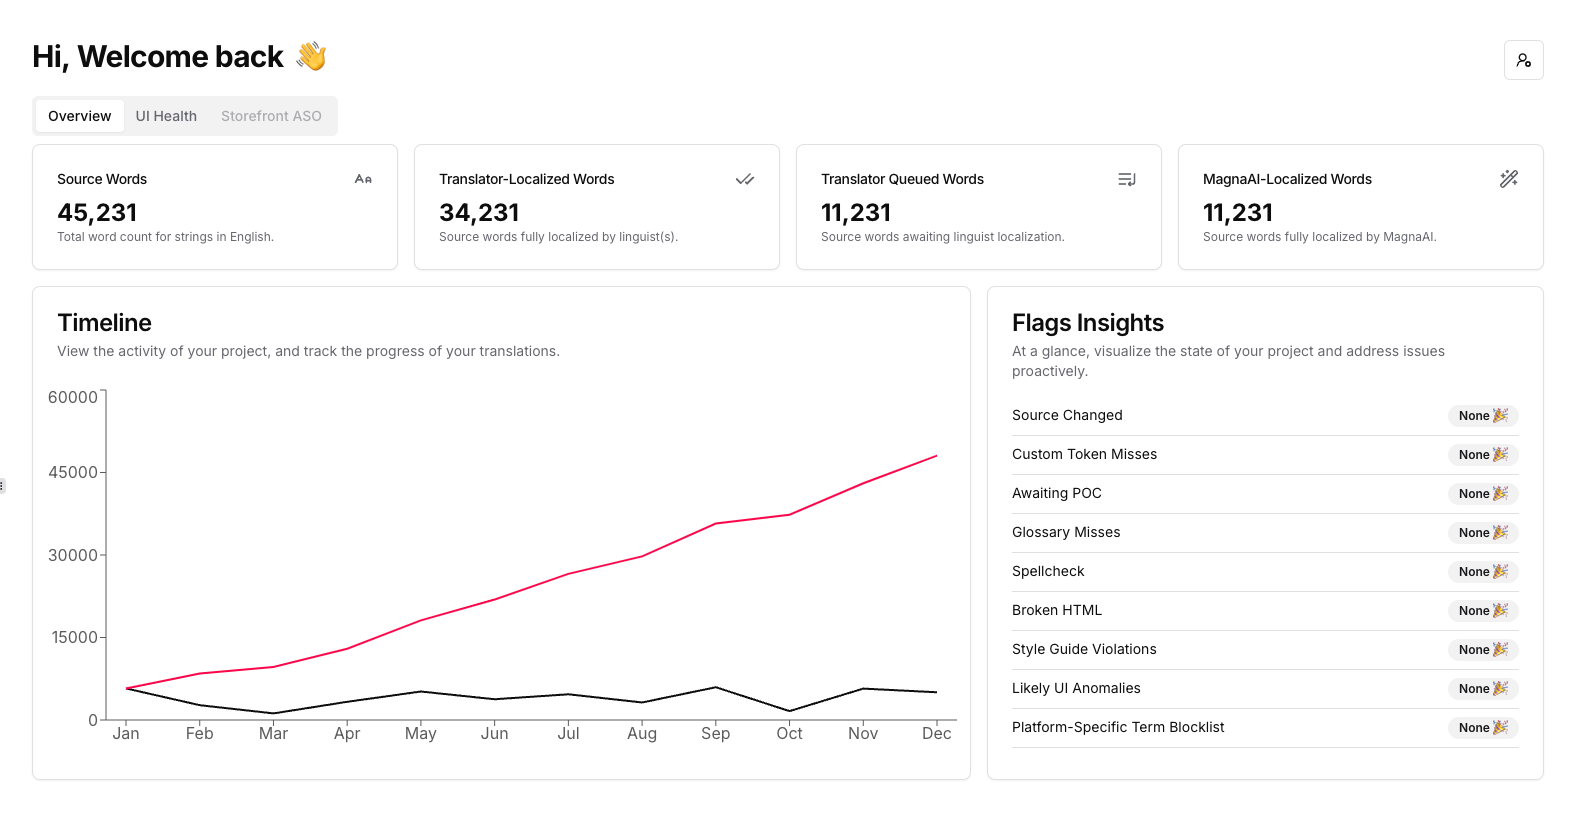This screenshot has width=1576, height=818.
Task: Click the black line's Sep peak on chart
Action: [x=716, y=687]
